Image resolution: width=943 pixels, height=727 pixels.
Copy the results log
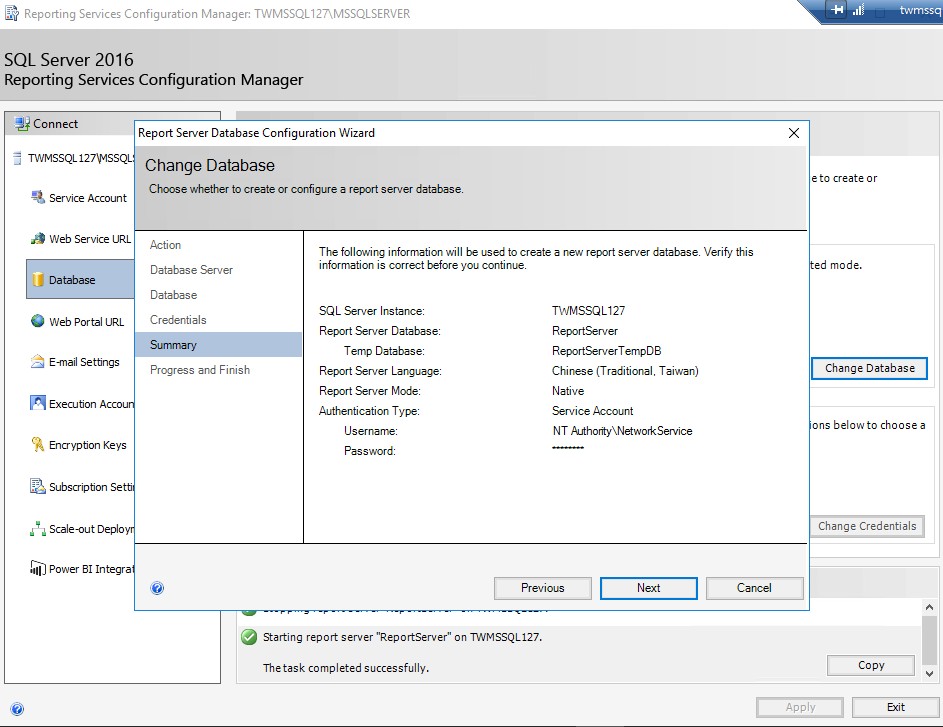click(871, 665)
